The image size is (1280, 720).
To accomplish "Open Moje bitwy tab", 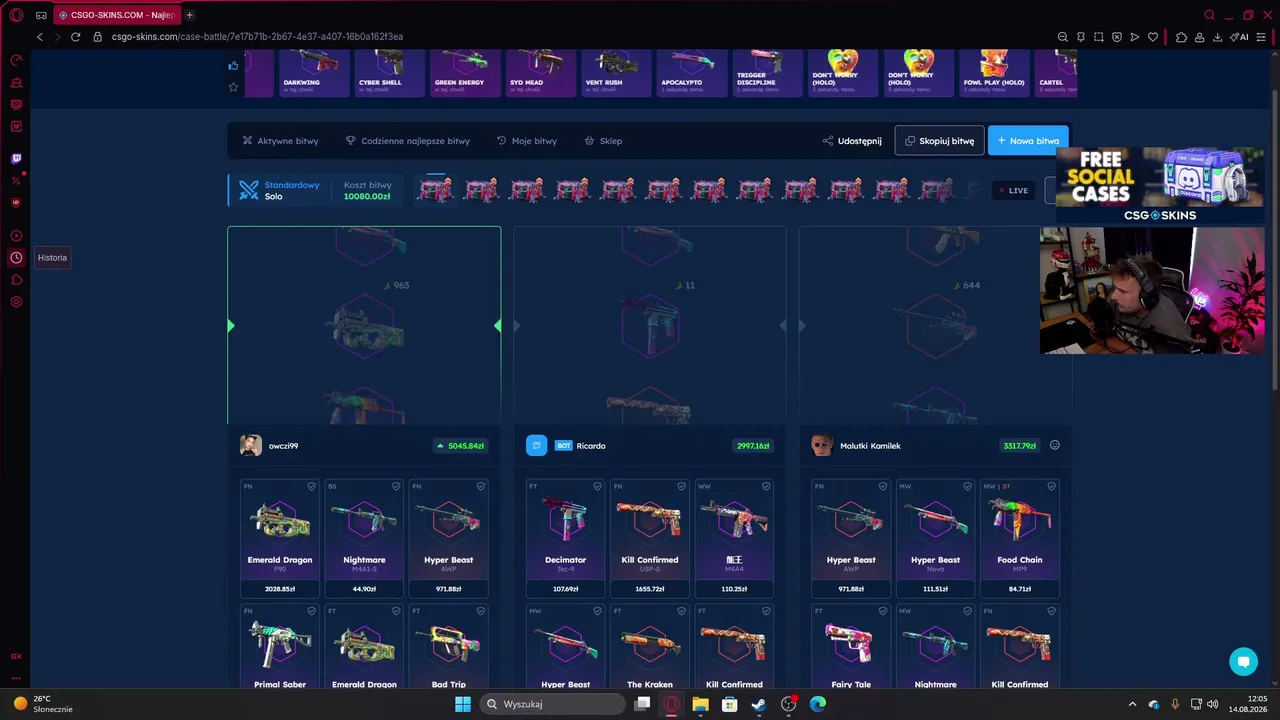I will [526, 141].
